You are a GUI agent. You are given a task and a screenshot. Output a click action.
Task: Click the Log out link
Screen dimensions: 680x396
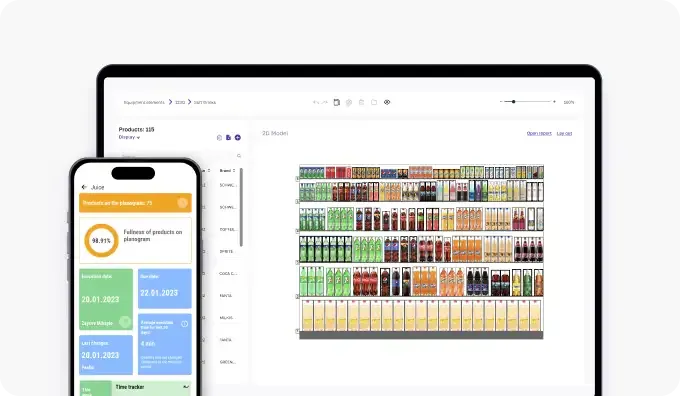pos(564,133)
